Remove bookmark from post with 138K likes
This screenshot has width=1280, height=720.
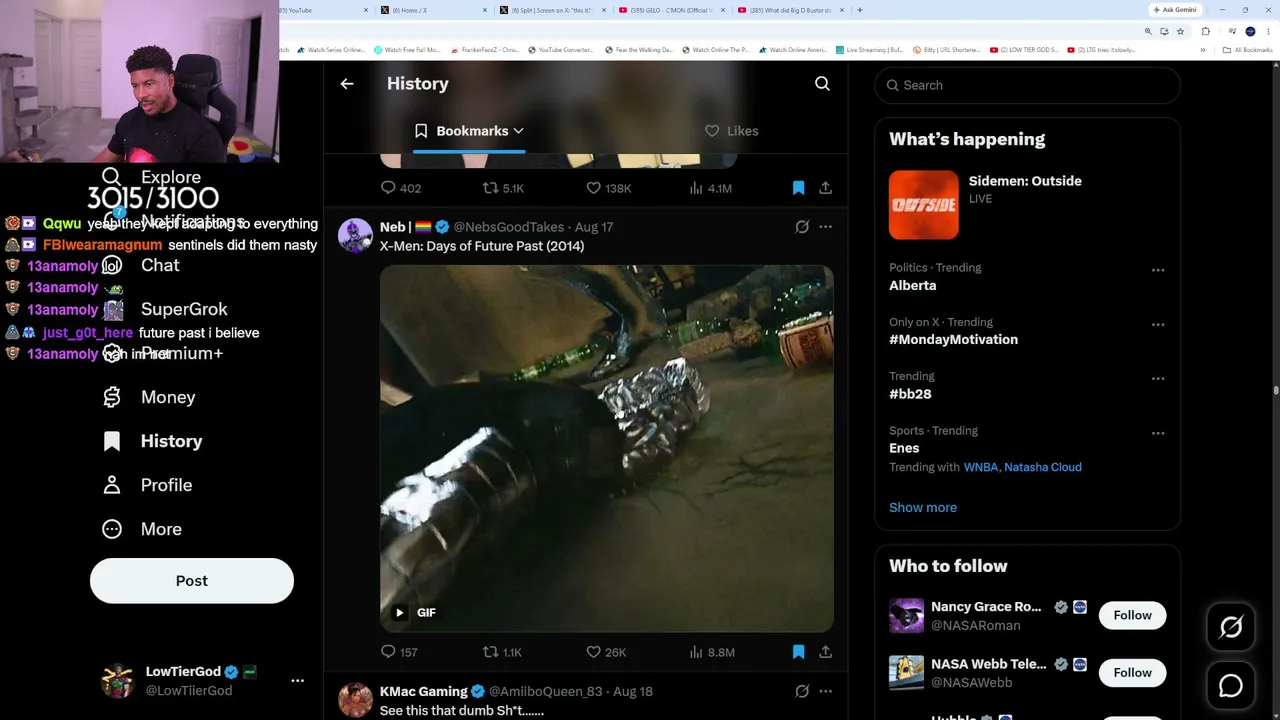(798, 188)
